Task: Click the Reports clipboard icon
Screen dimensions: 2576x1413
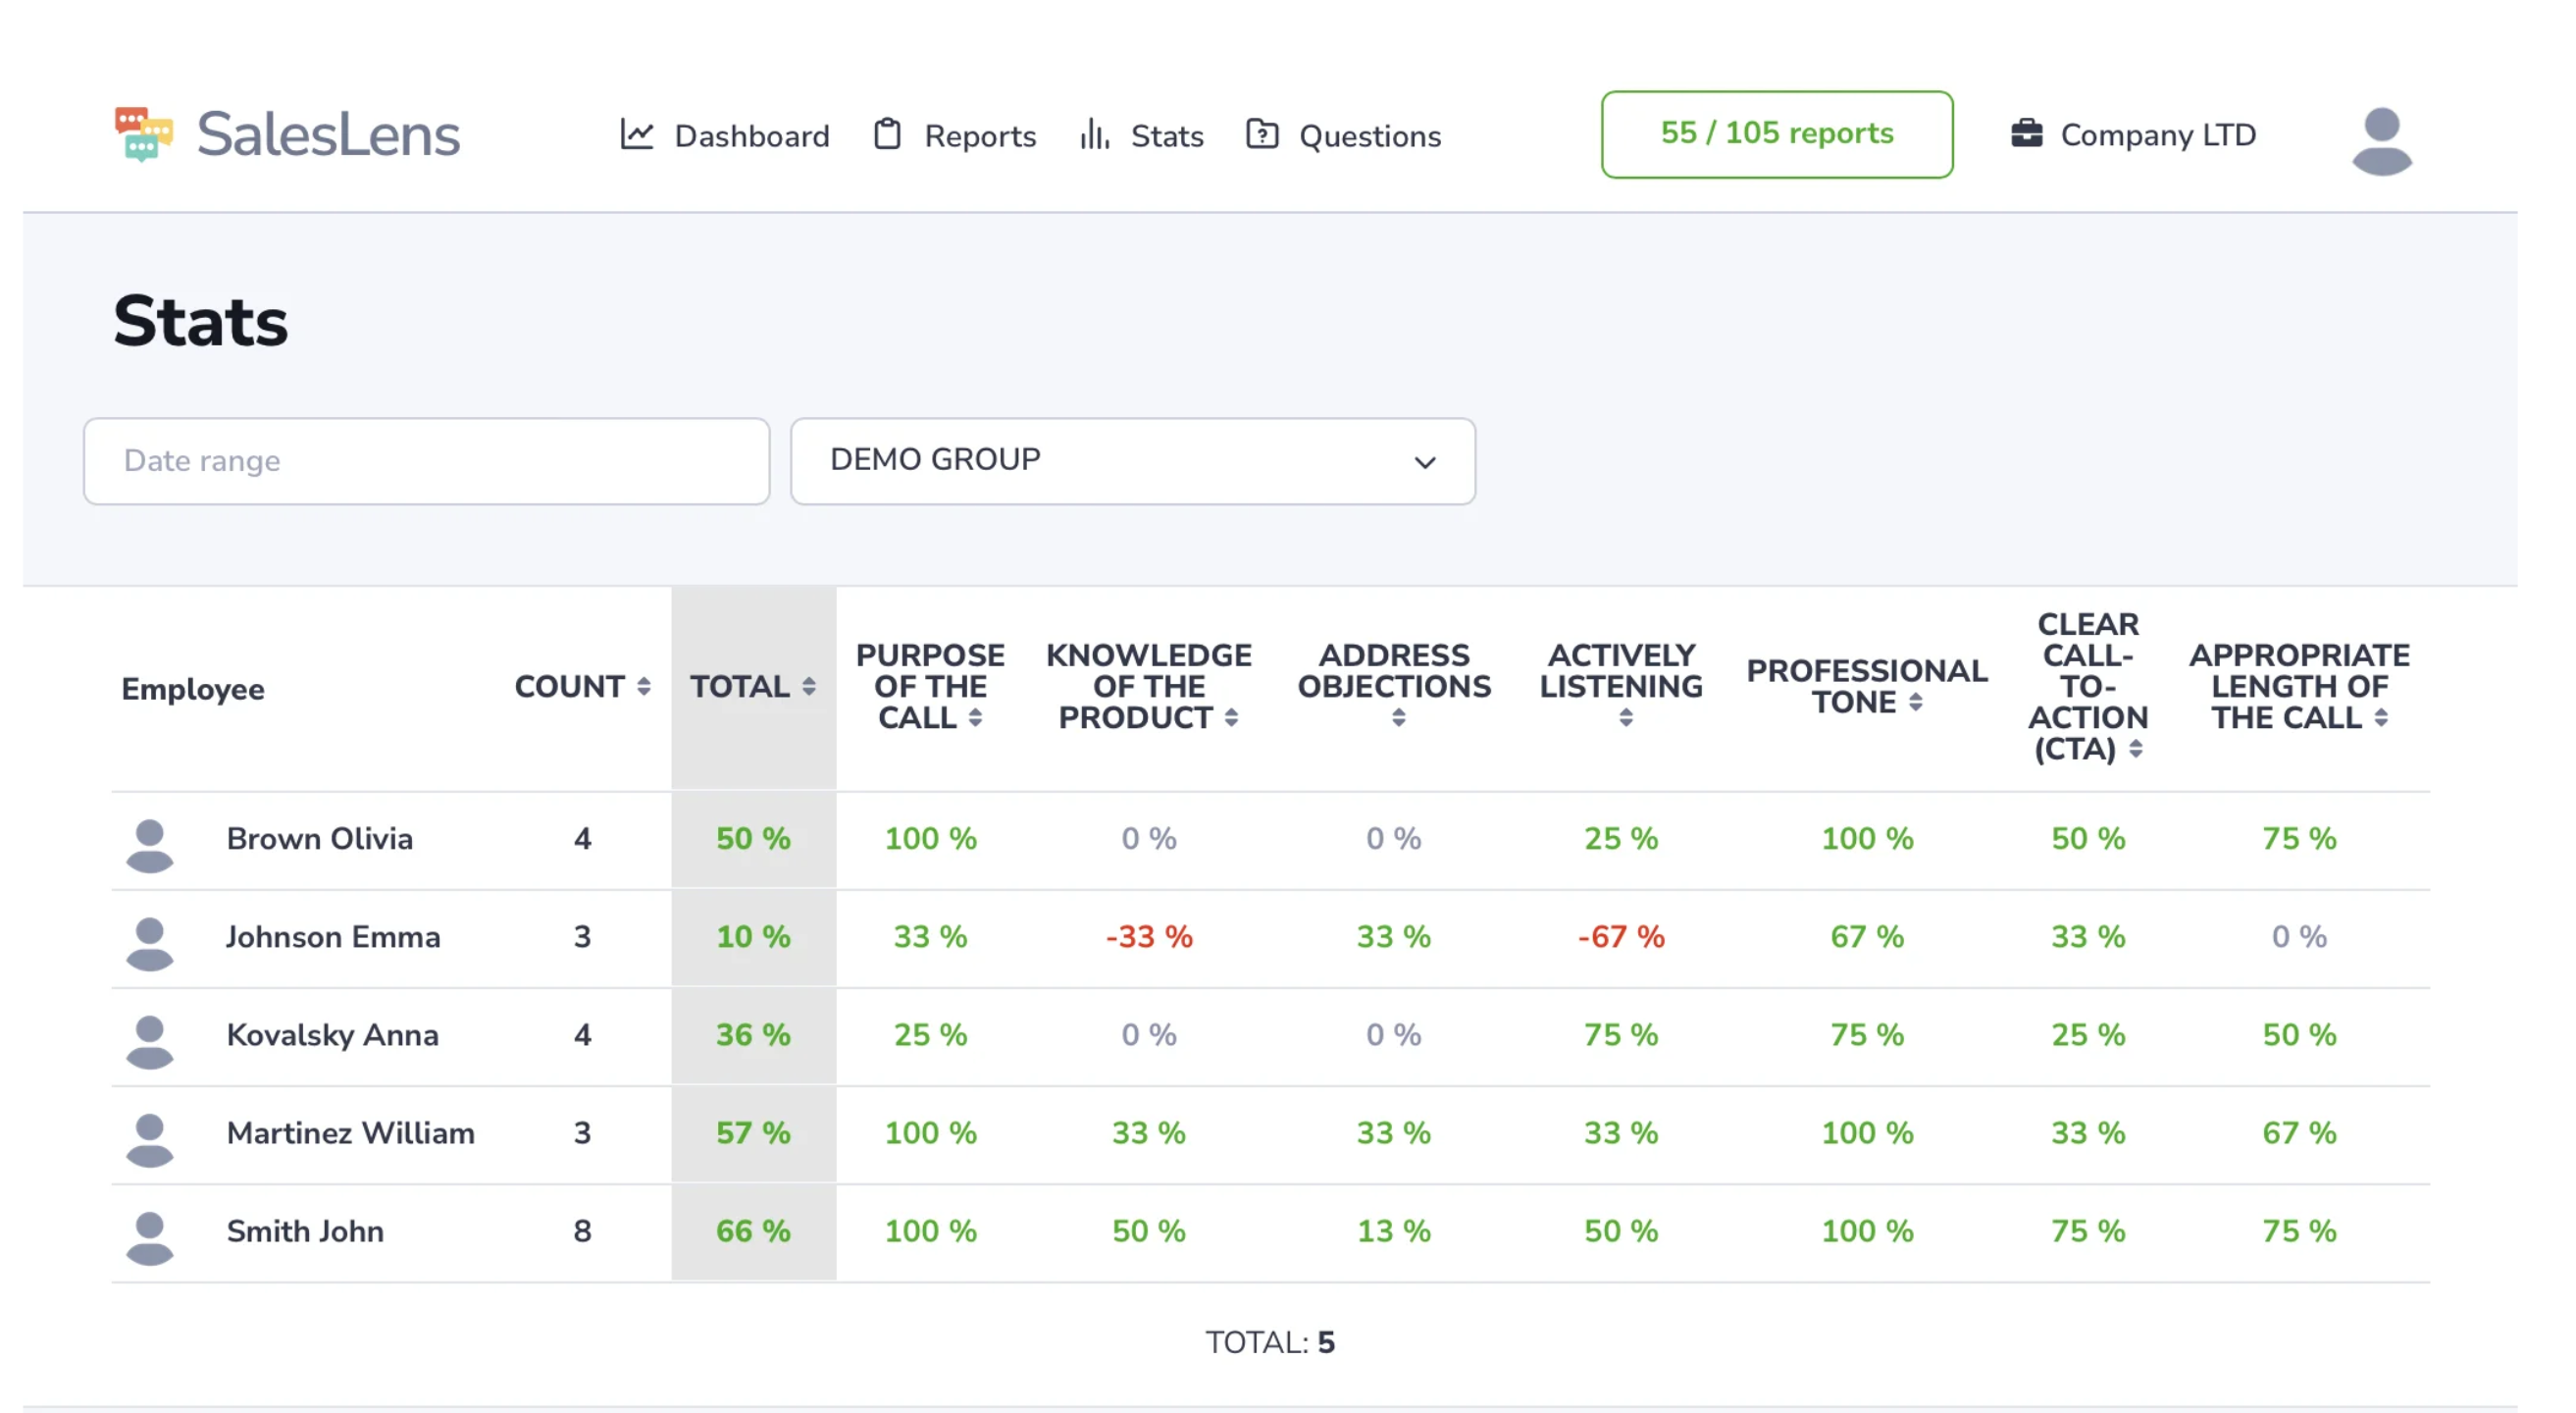Action: click(888, 133)
